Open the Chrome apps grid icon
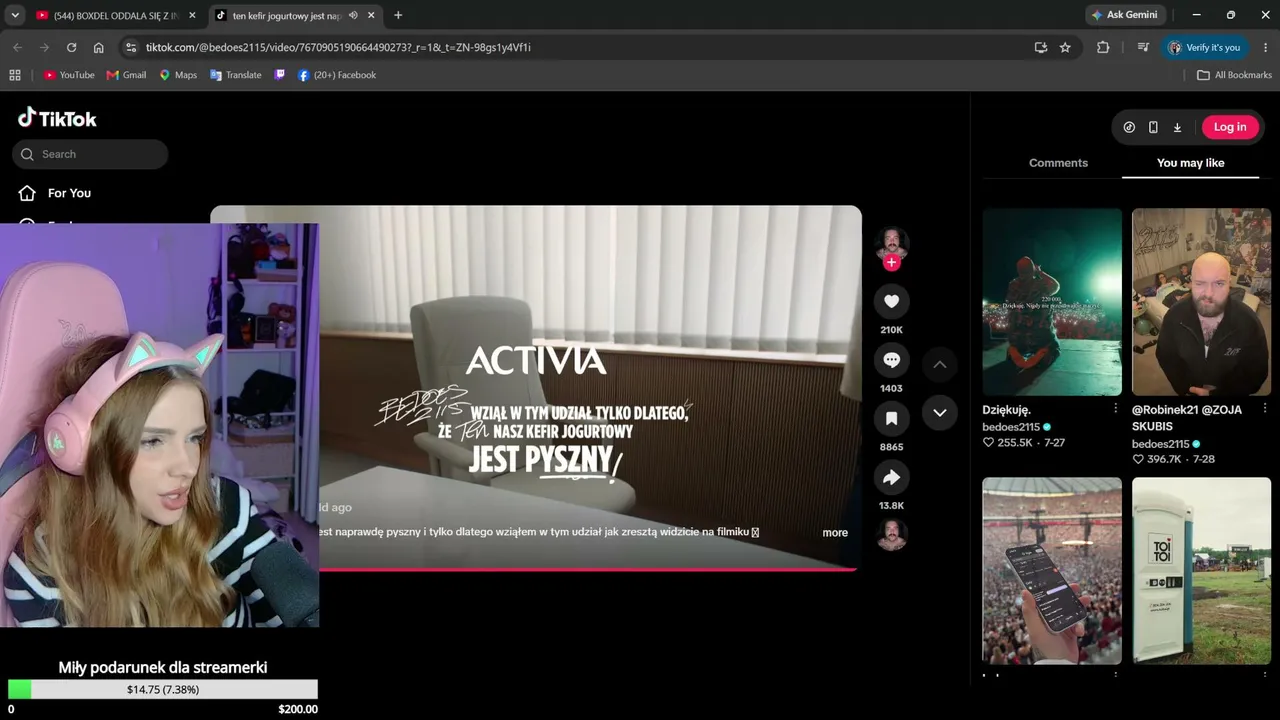The image size is (1280, 720). (x=14, y=75)
